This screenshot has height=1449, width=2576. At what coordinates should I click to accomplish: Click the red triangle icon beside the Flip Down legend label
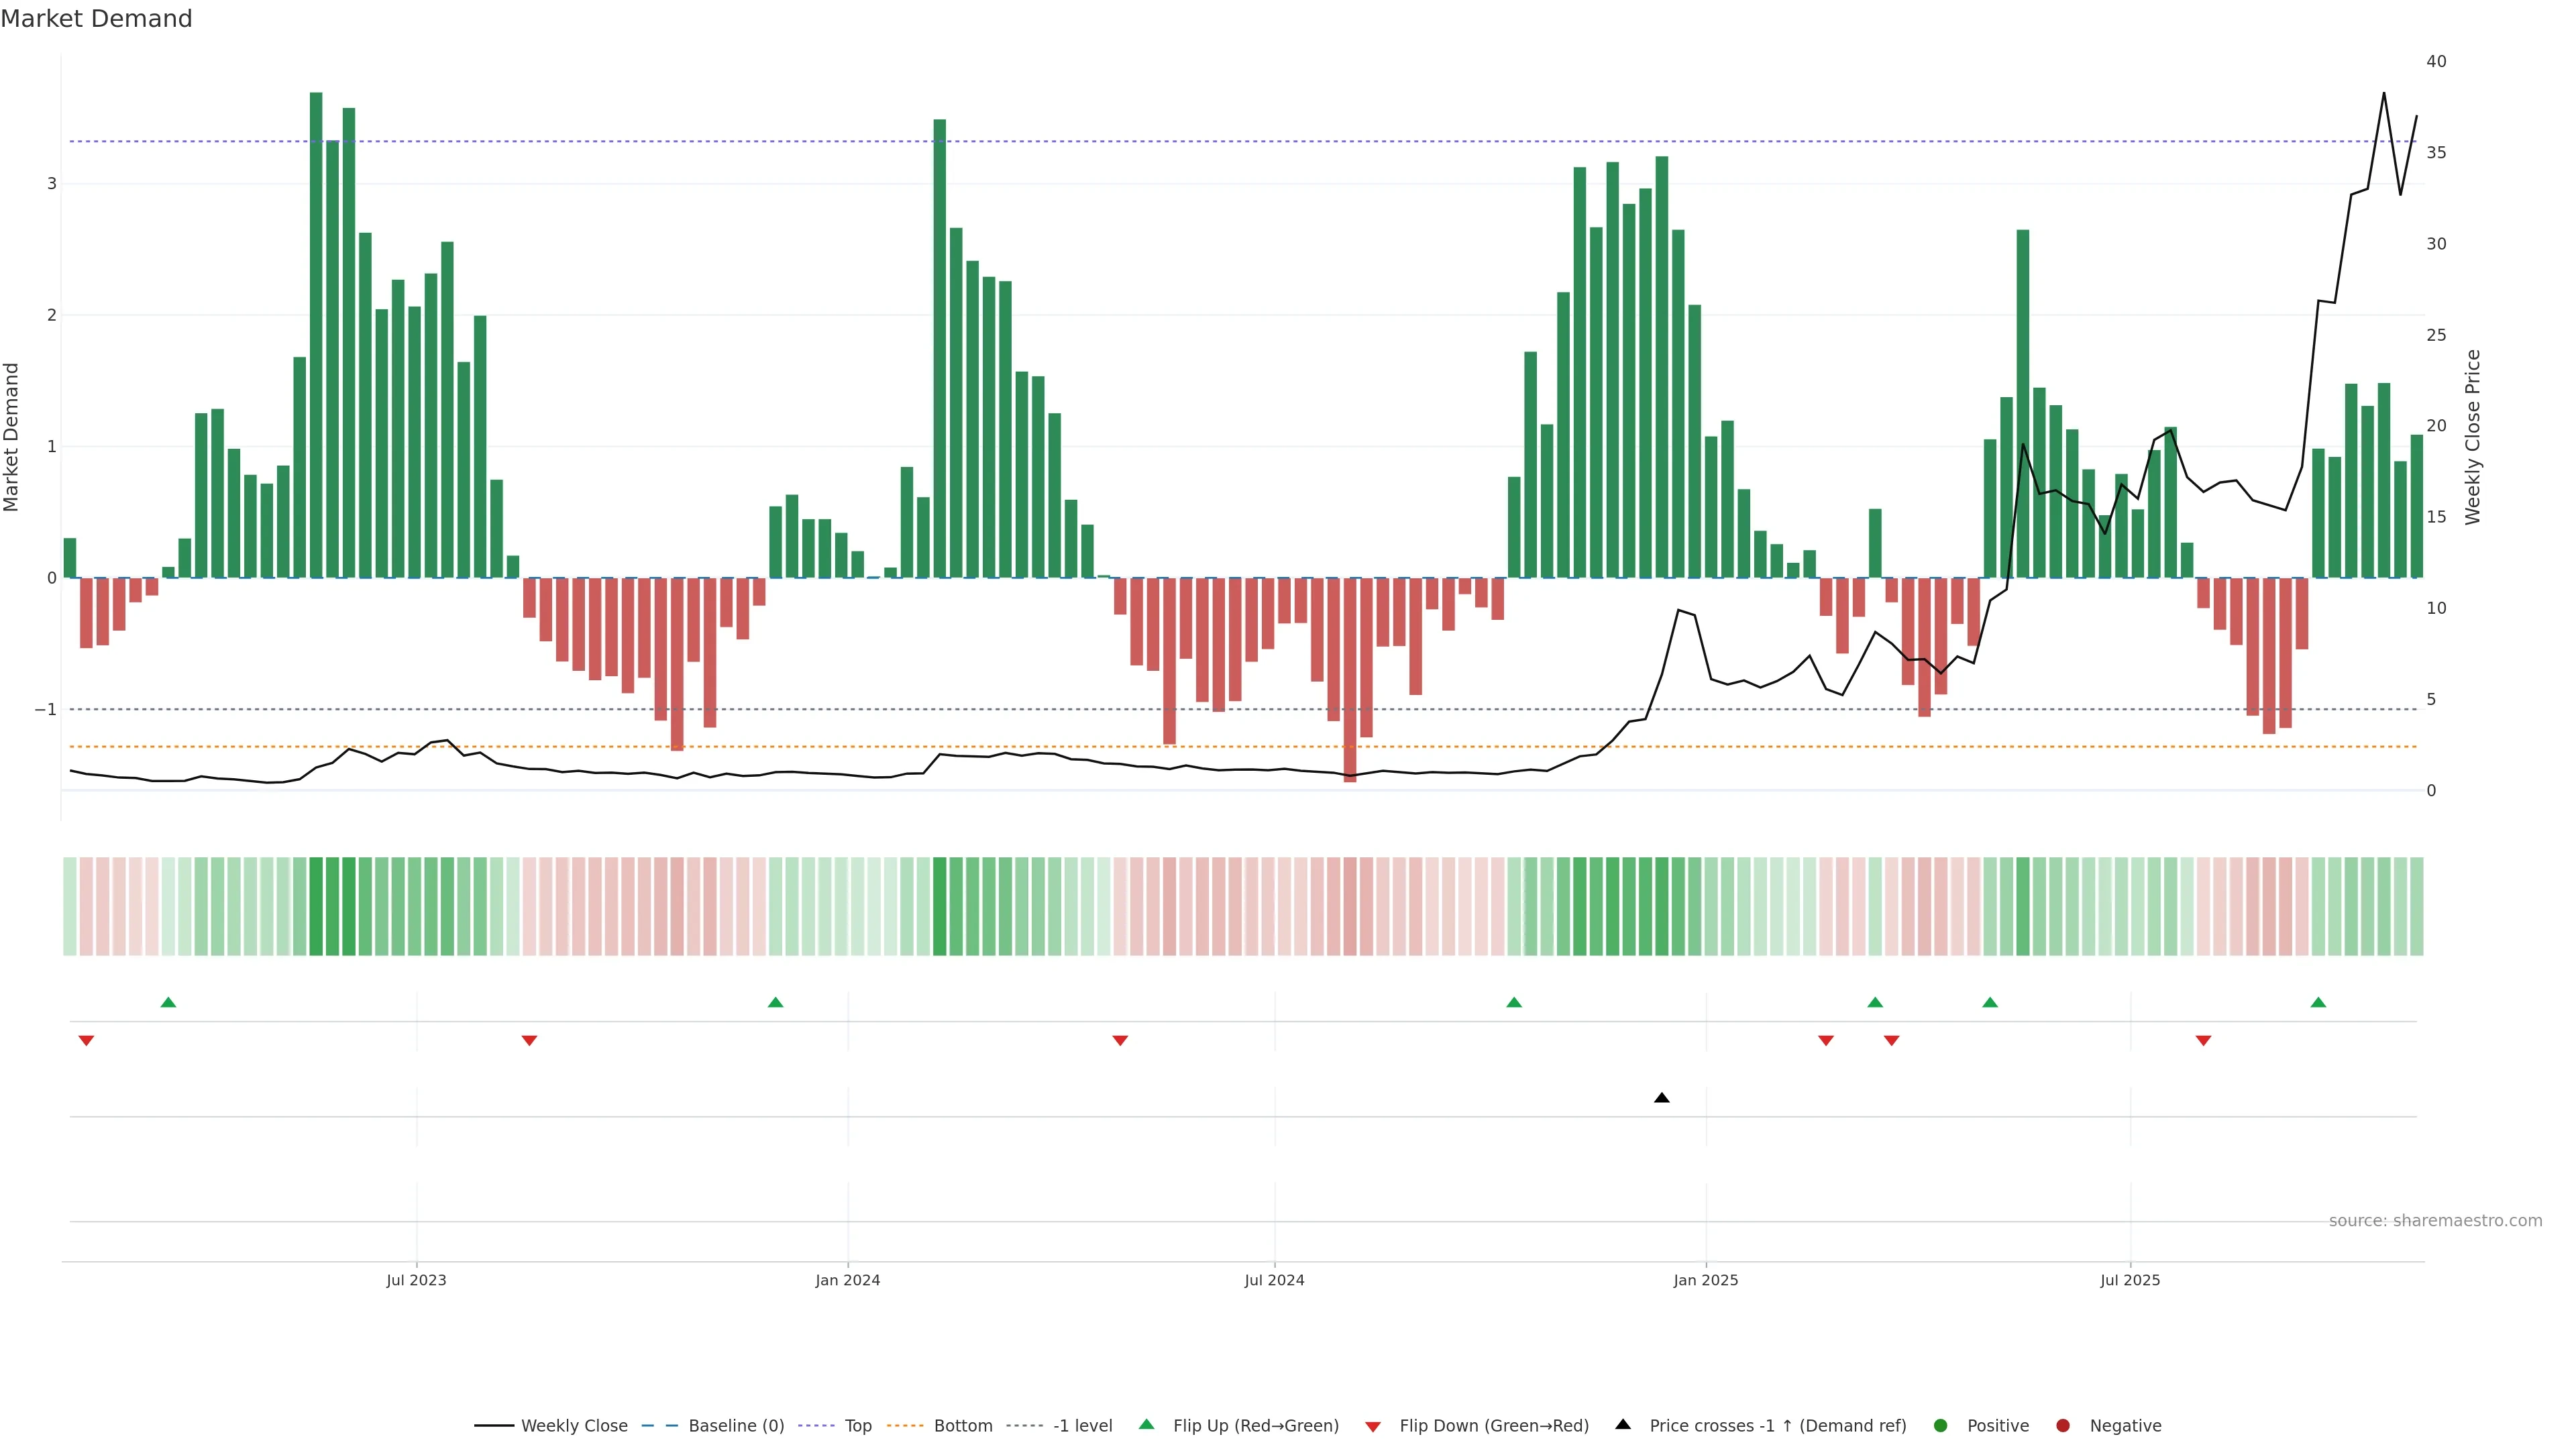1373,1426
